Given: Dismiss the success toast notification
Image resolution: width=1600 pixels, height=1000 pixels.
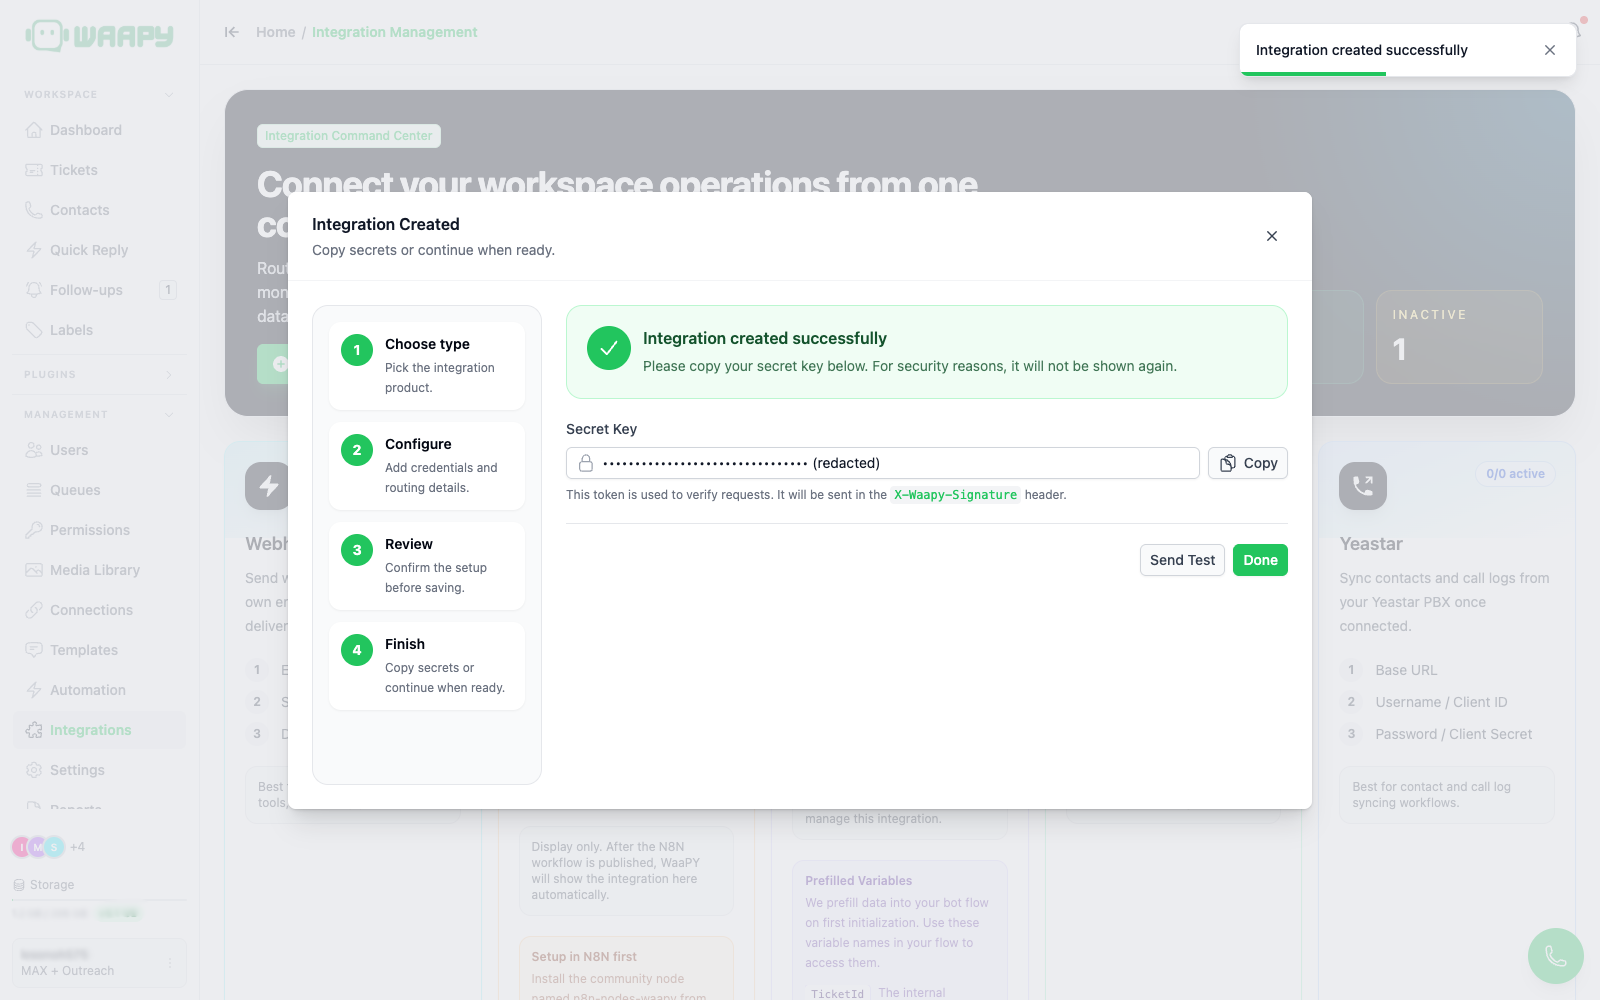Looking at the screenshot, I should click(1550, 50).
